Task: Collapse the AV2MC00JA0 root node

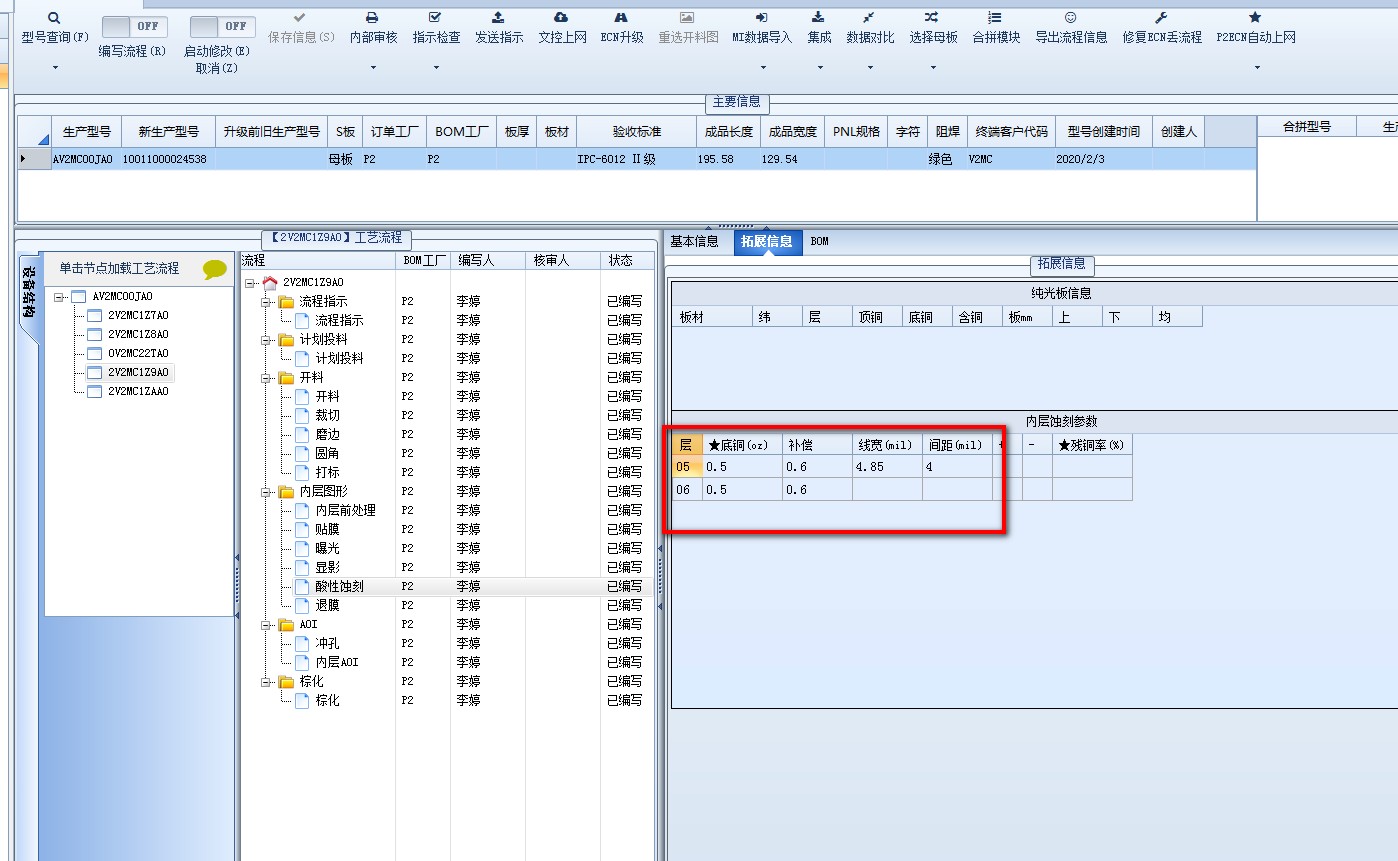Action: point(60,297)
